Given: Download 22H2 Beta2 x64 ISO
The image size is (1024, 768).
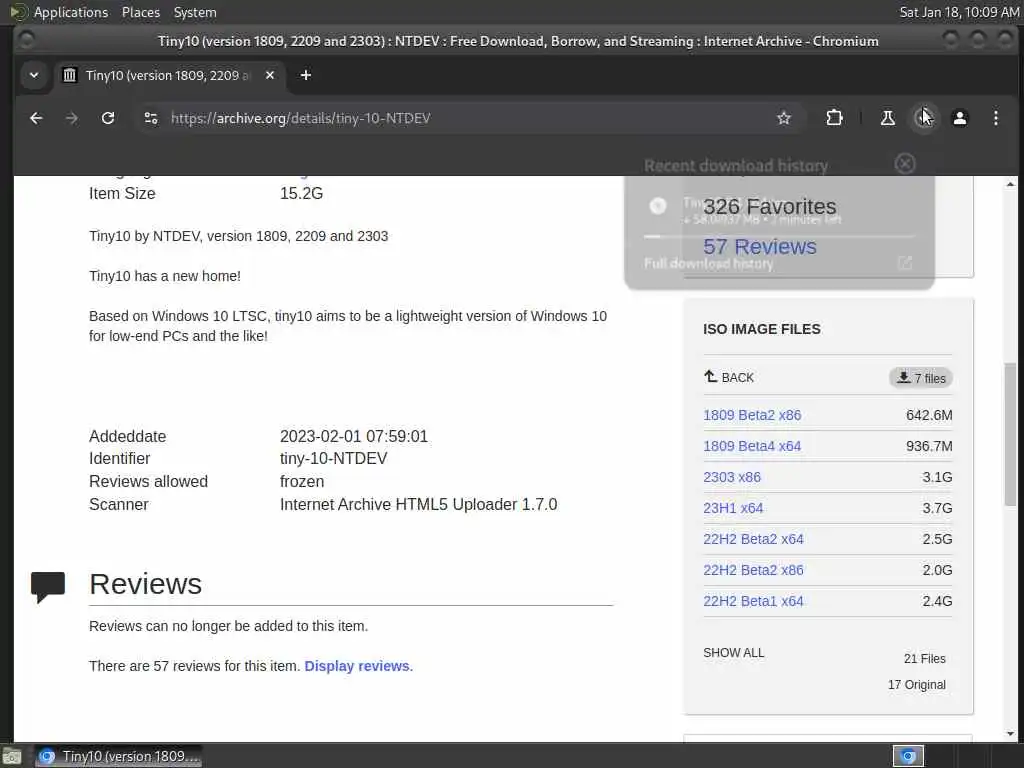Looking at the screenshot, I should click(x=753, y=539).
